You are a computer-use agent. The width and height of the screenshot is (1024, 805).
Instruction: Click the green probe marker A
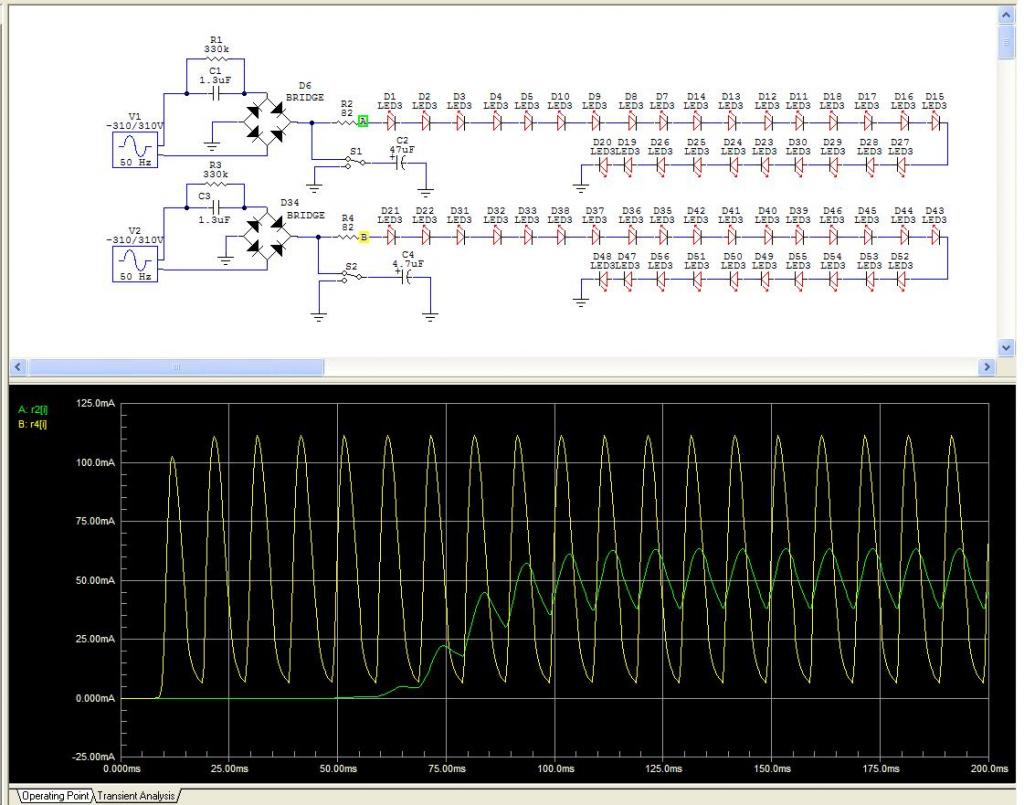(x=364, y=122)
